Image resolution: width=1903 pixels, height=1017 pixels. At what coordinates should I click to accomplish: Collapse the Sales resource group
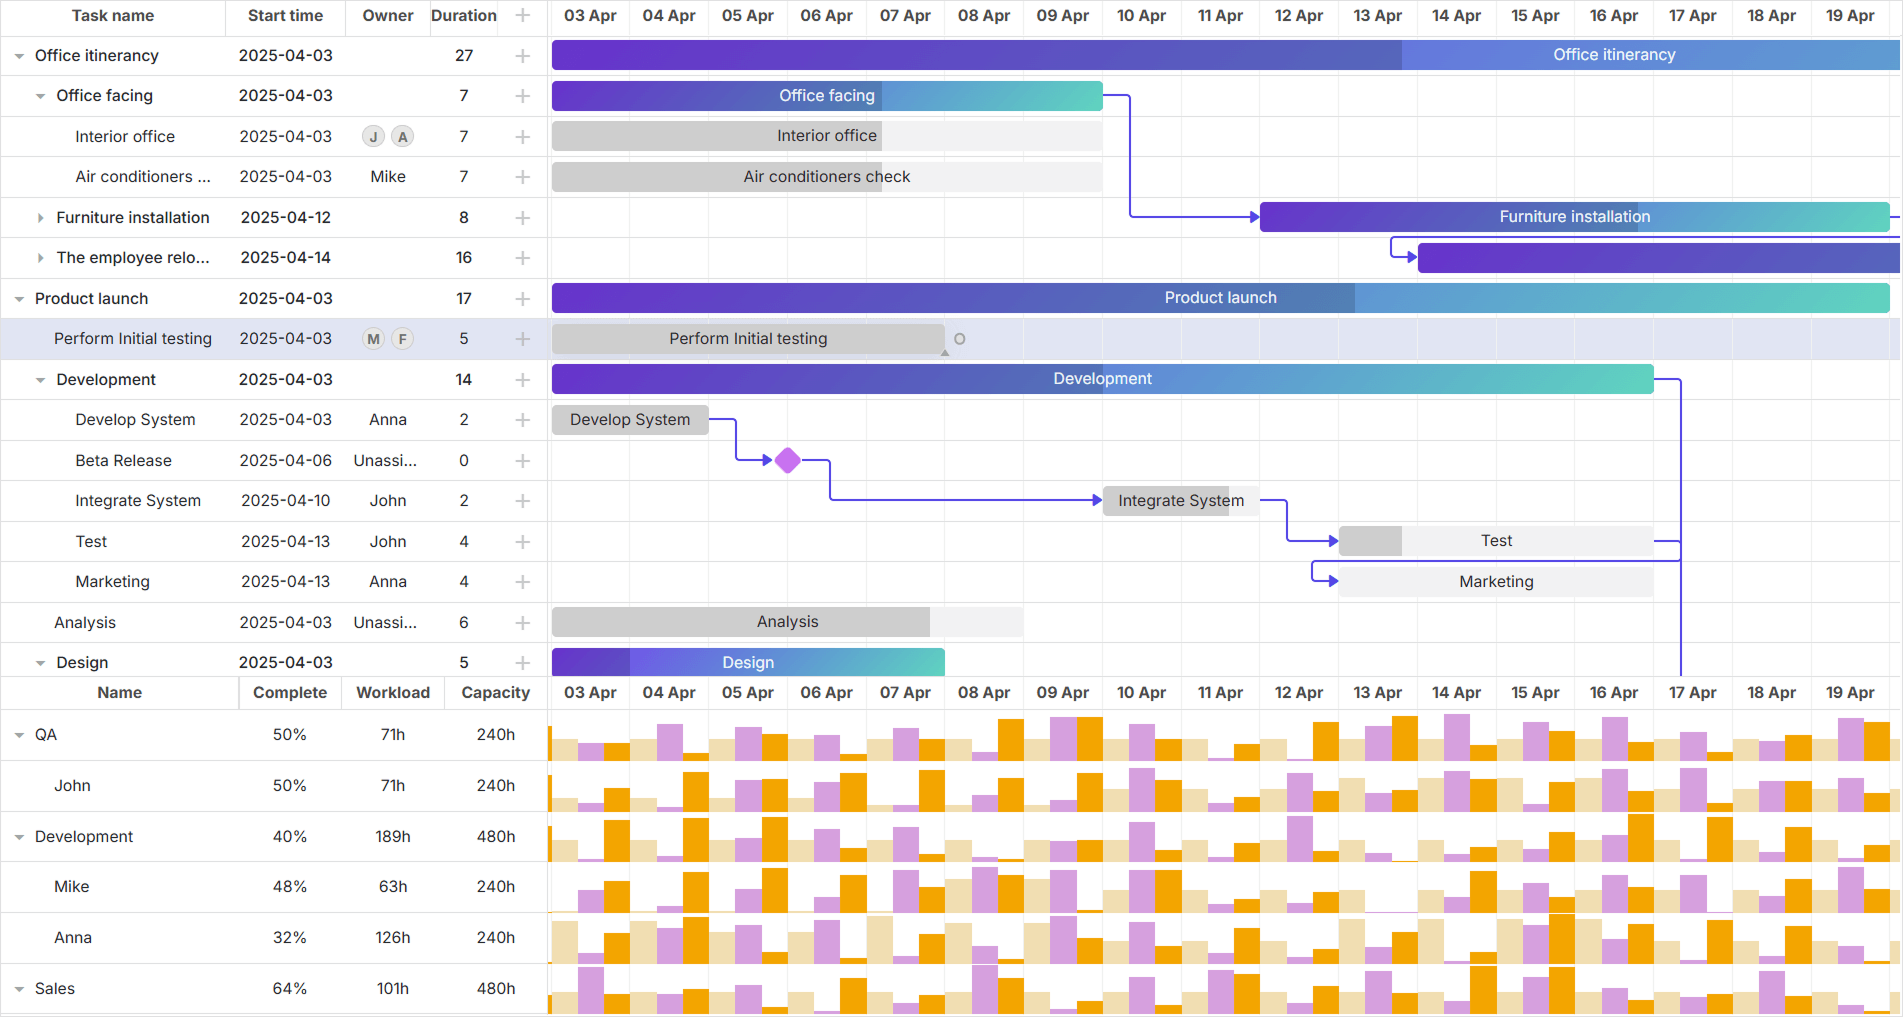(x=19, y=989)
